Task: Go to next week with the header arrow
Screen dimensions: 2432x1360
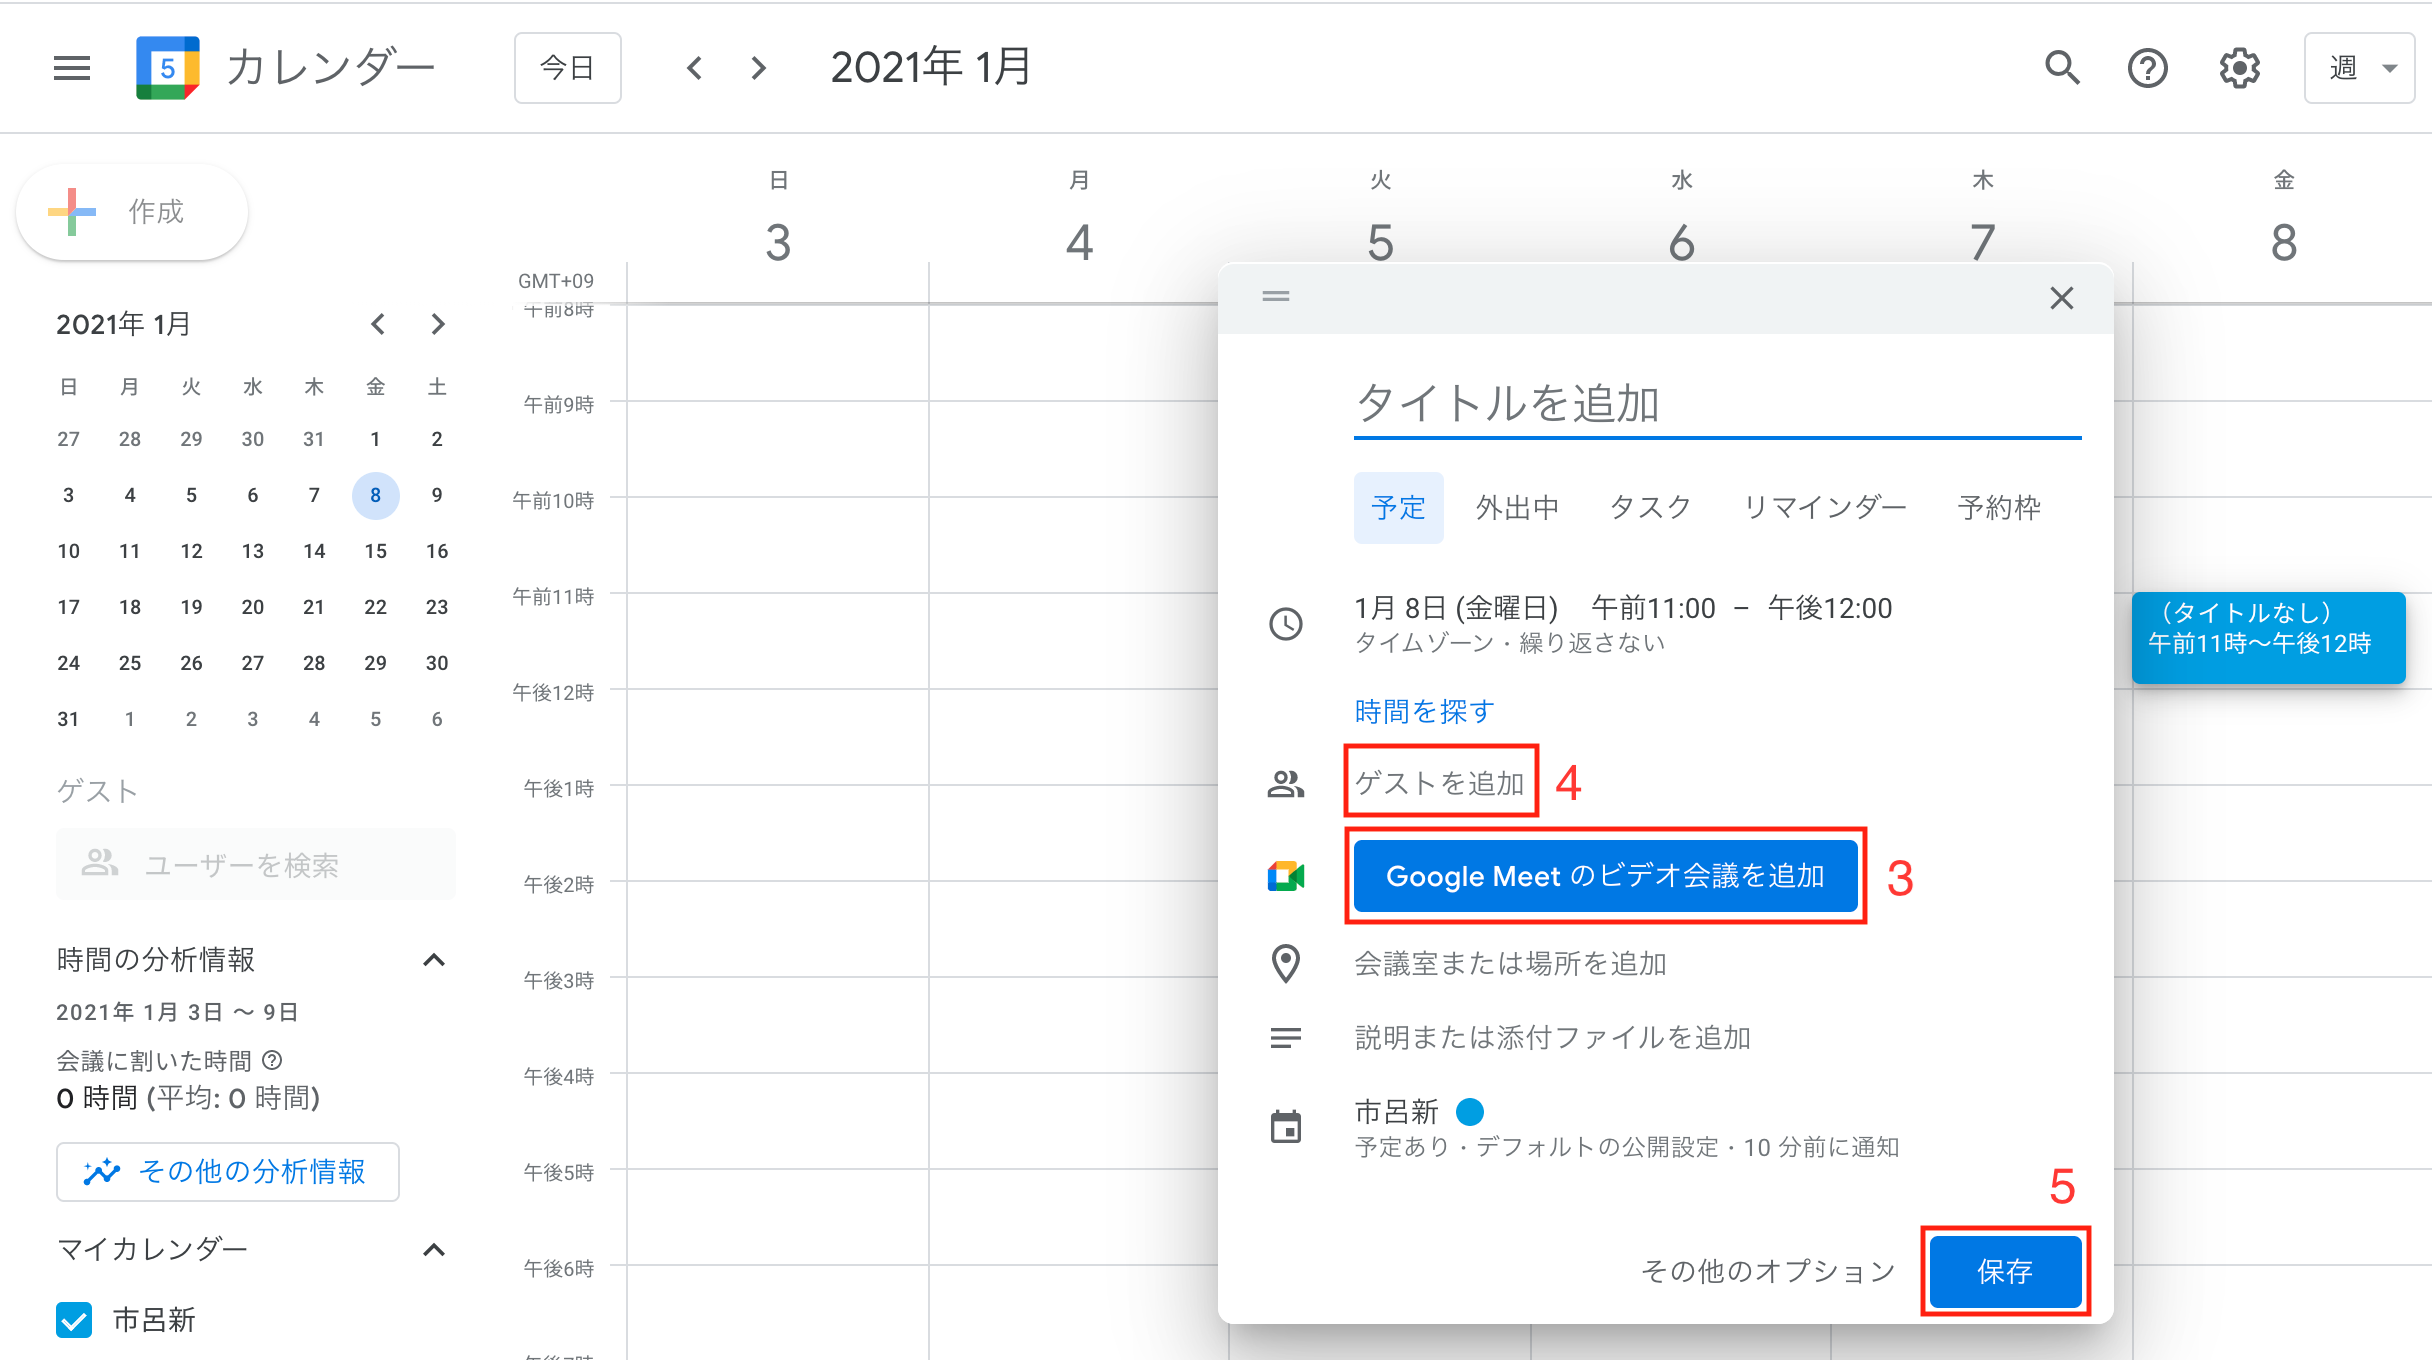Action: (x=759, y=68)
